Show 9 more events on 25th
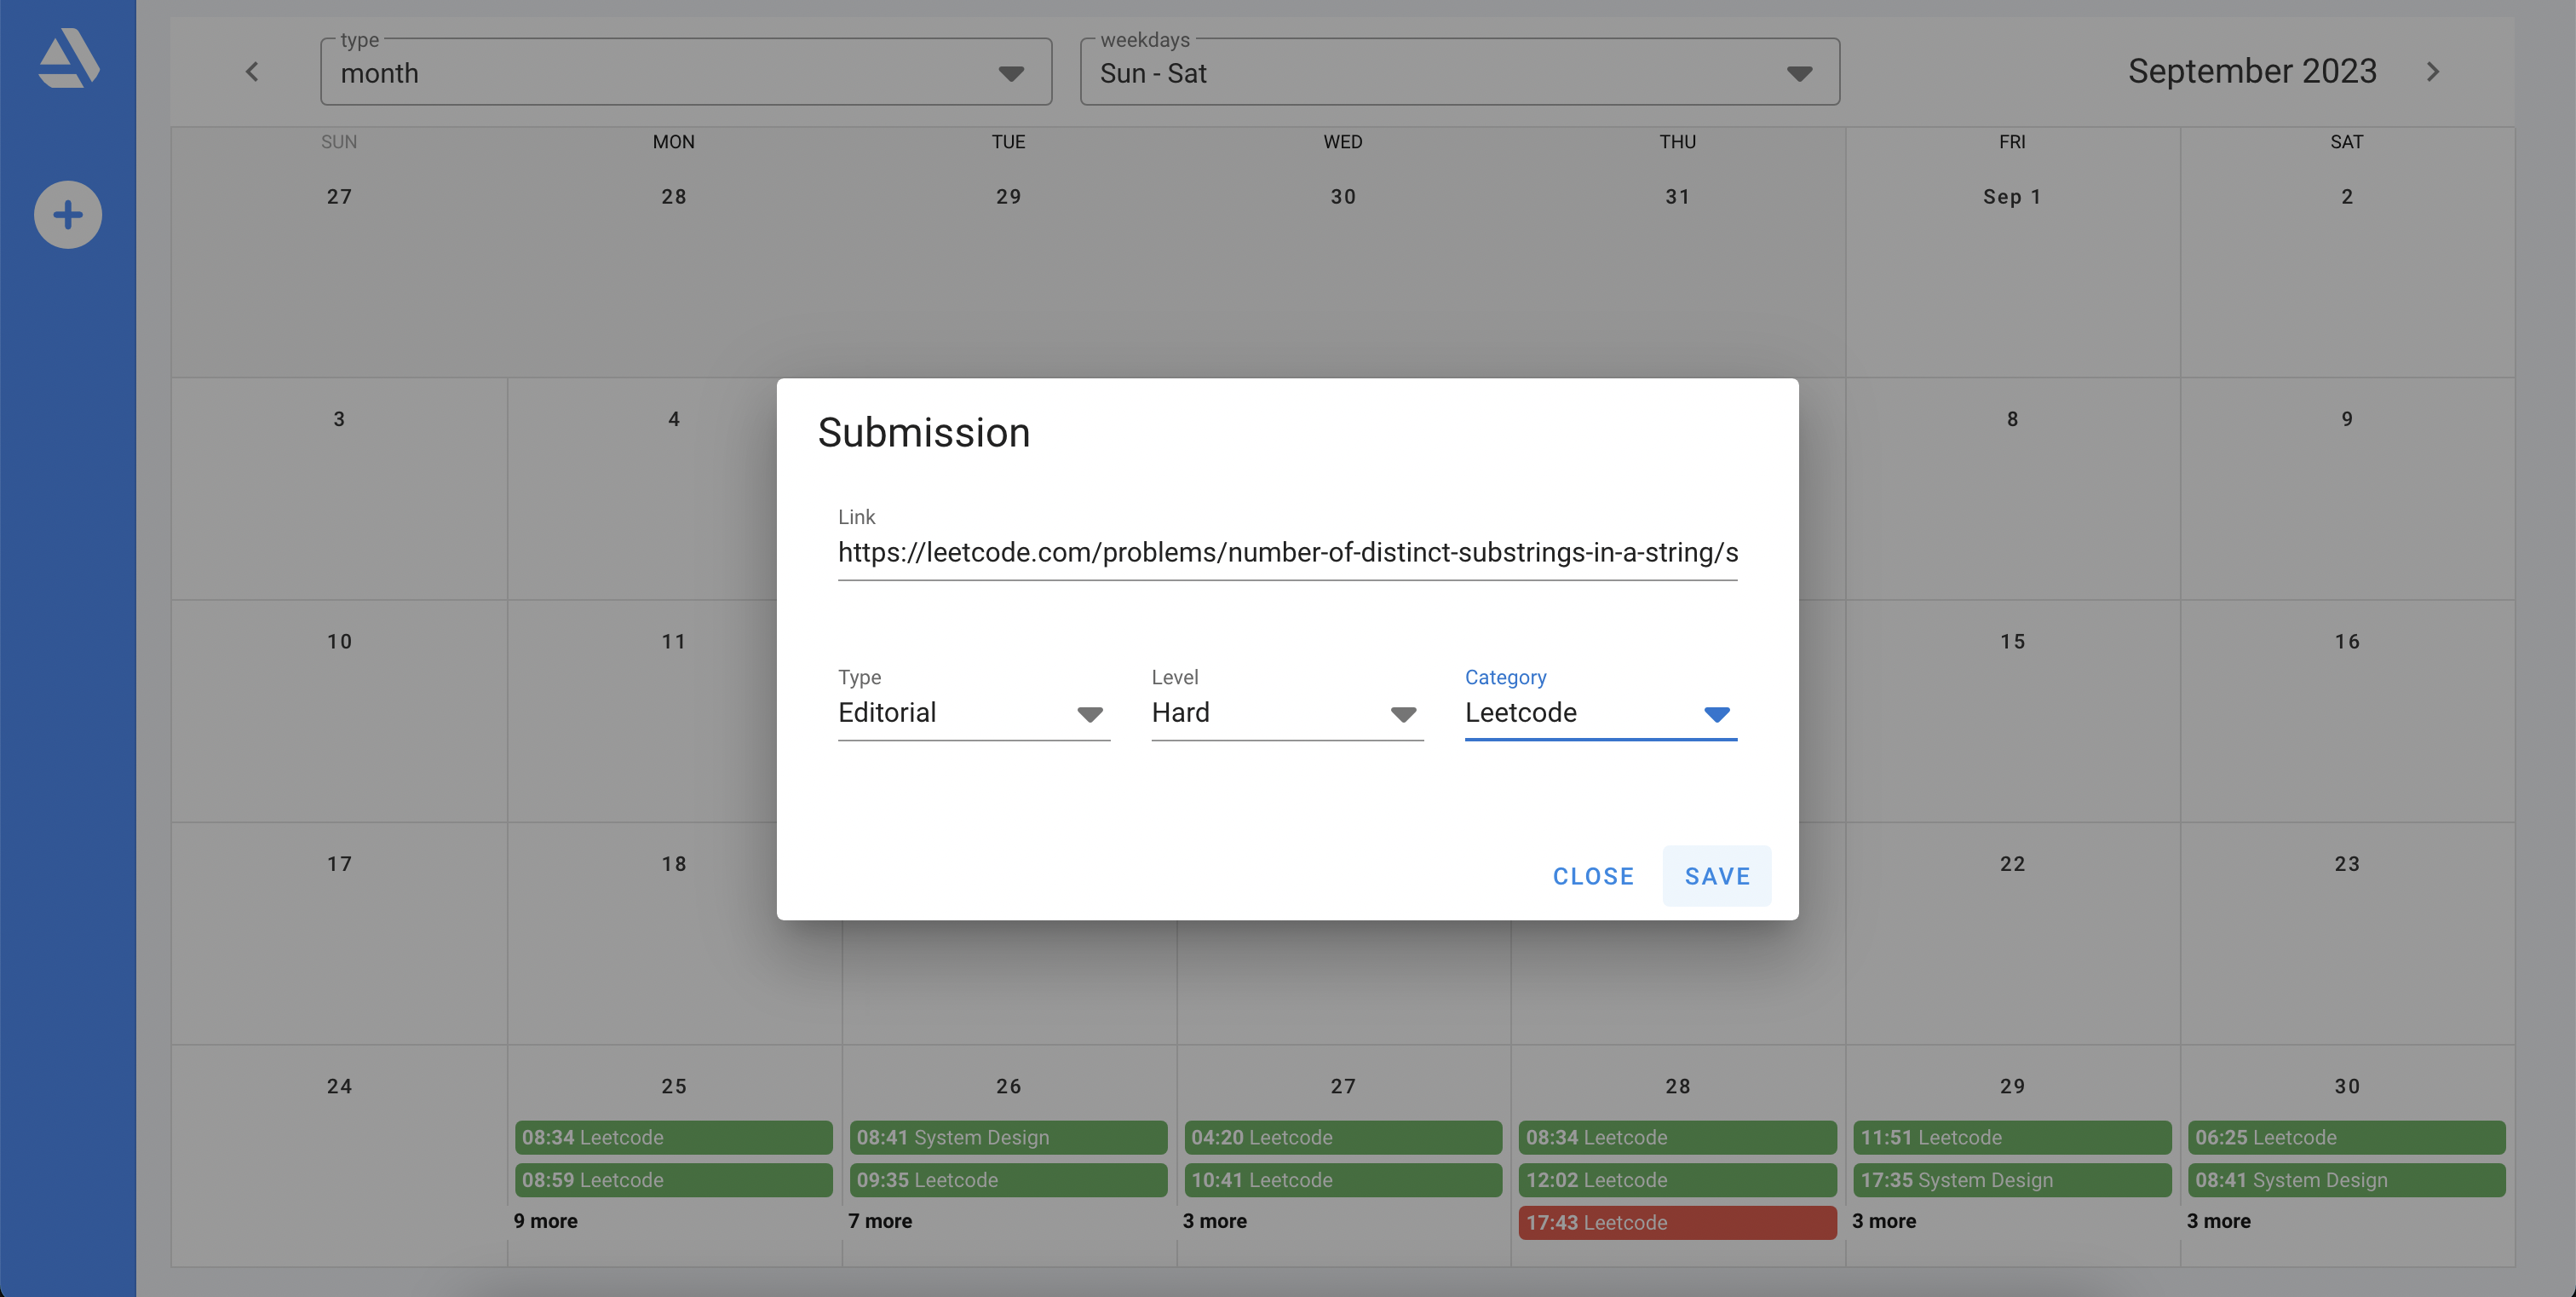The image size is (2576, 1297). pyautogui.click(x=546, y=1221)
